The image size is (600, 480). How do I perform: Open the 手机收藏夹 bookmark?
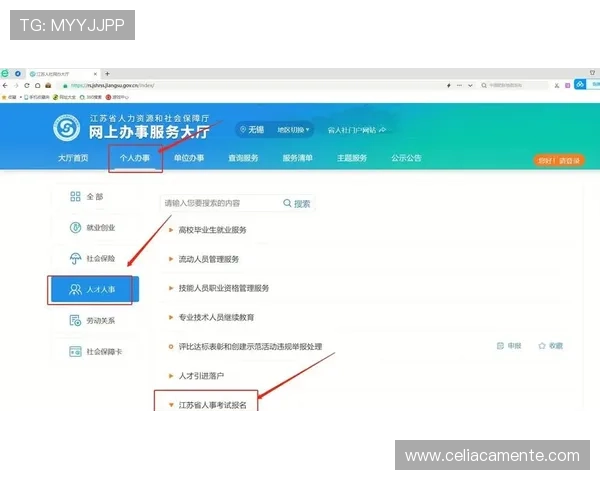[37, 97]
